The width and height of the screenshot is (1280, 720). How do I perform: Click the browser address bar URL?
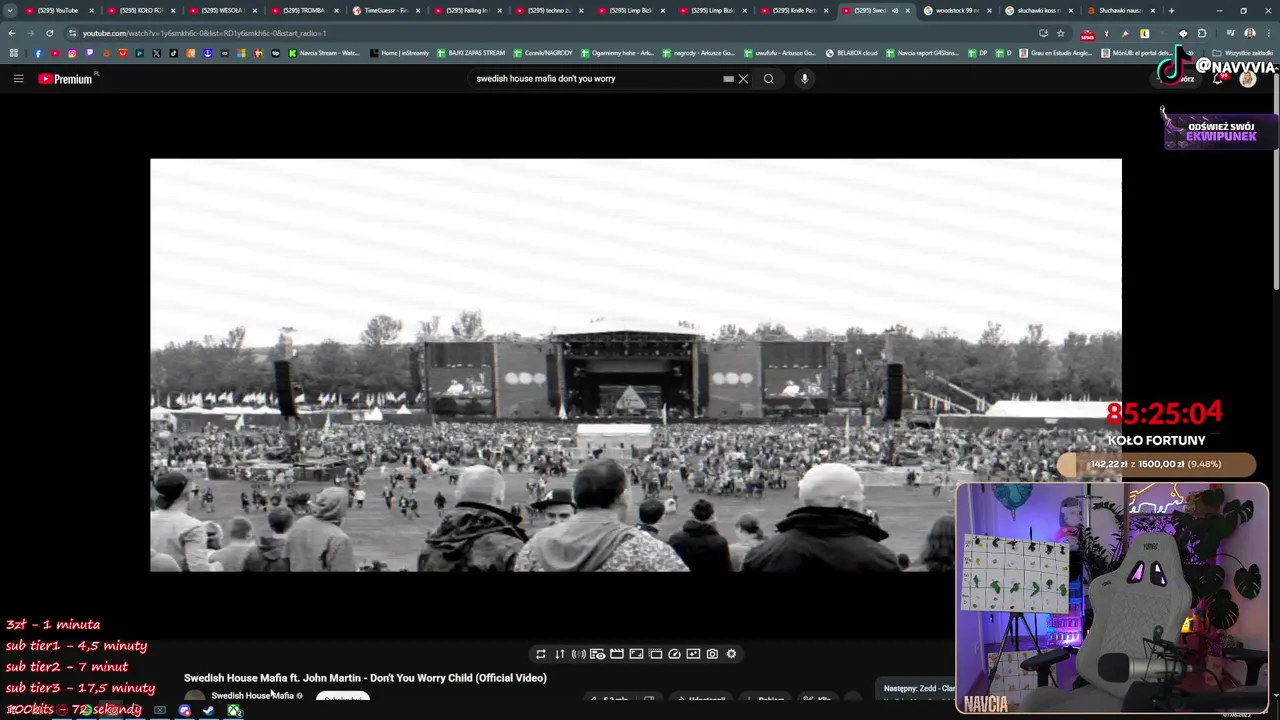[x=205, y=33]
